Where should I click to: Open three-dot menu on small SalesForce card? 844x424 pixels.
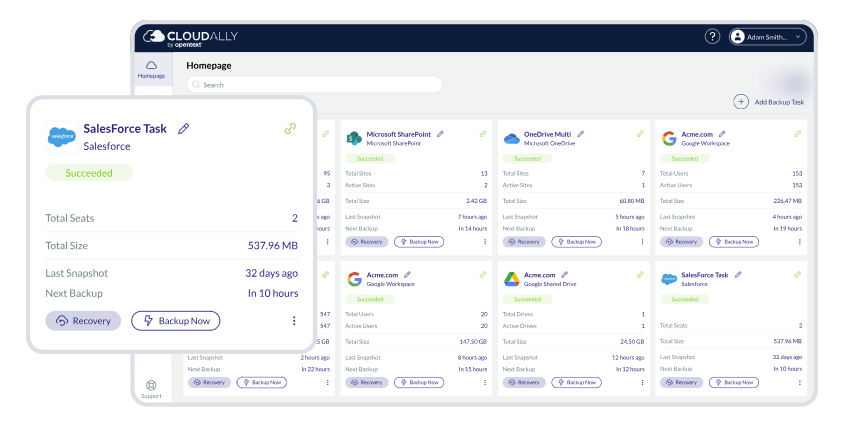point(799,383)
